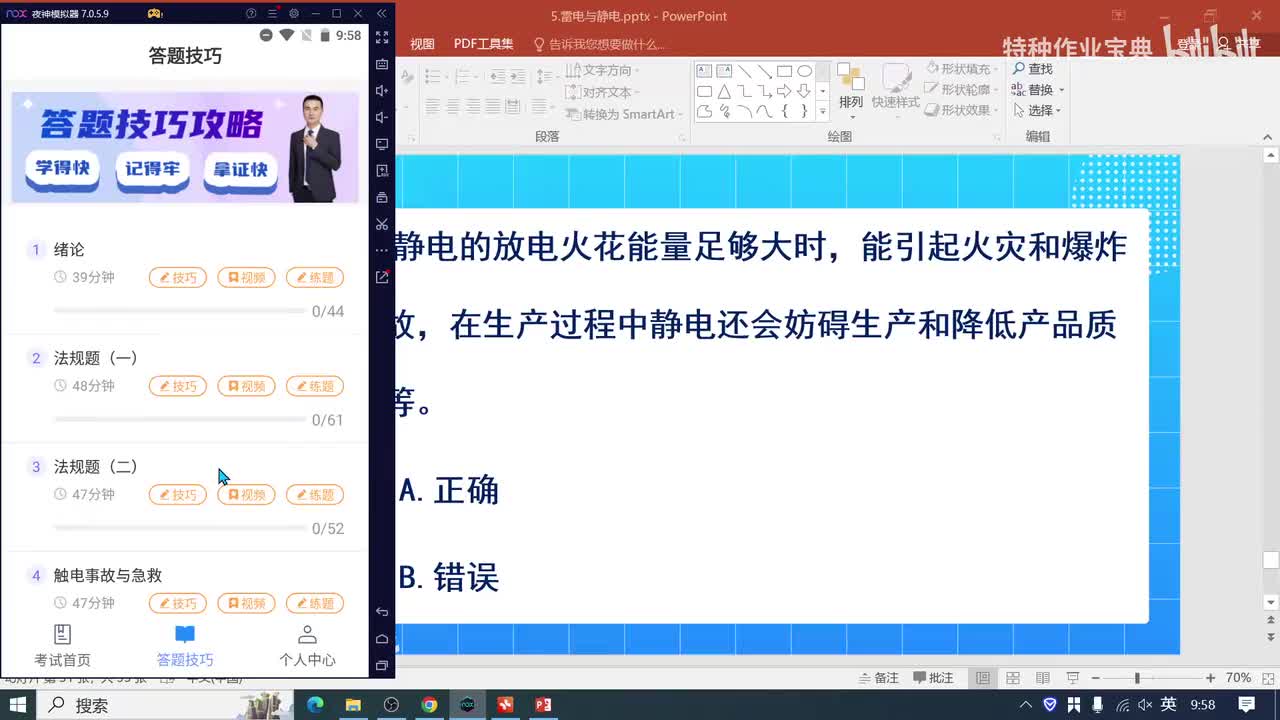Click 技巧 button for 触电事故与急救

point(178,604)
